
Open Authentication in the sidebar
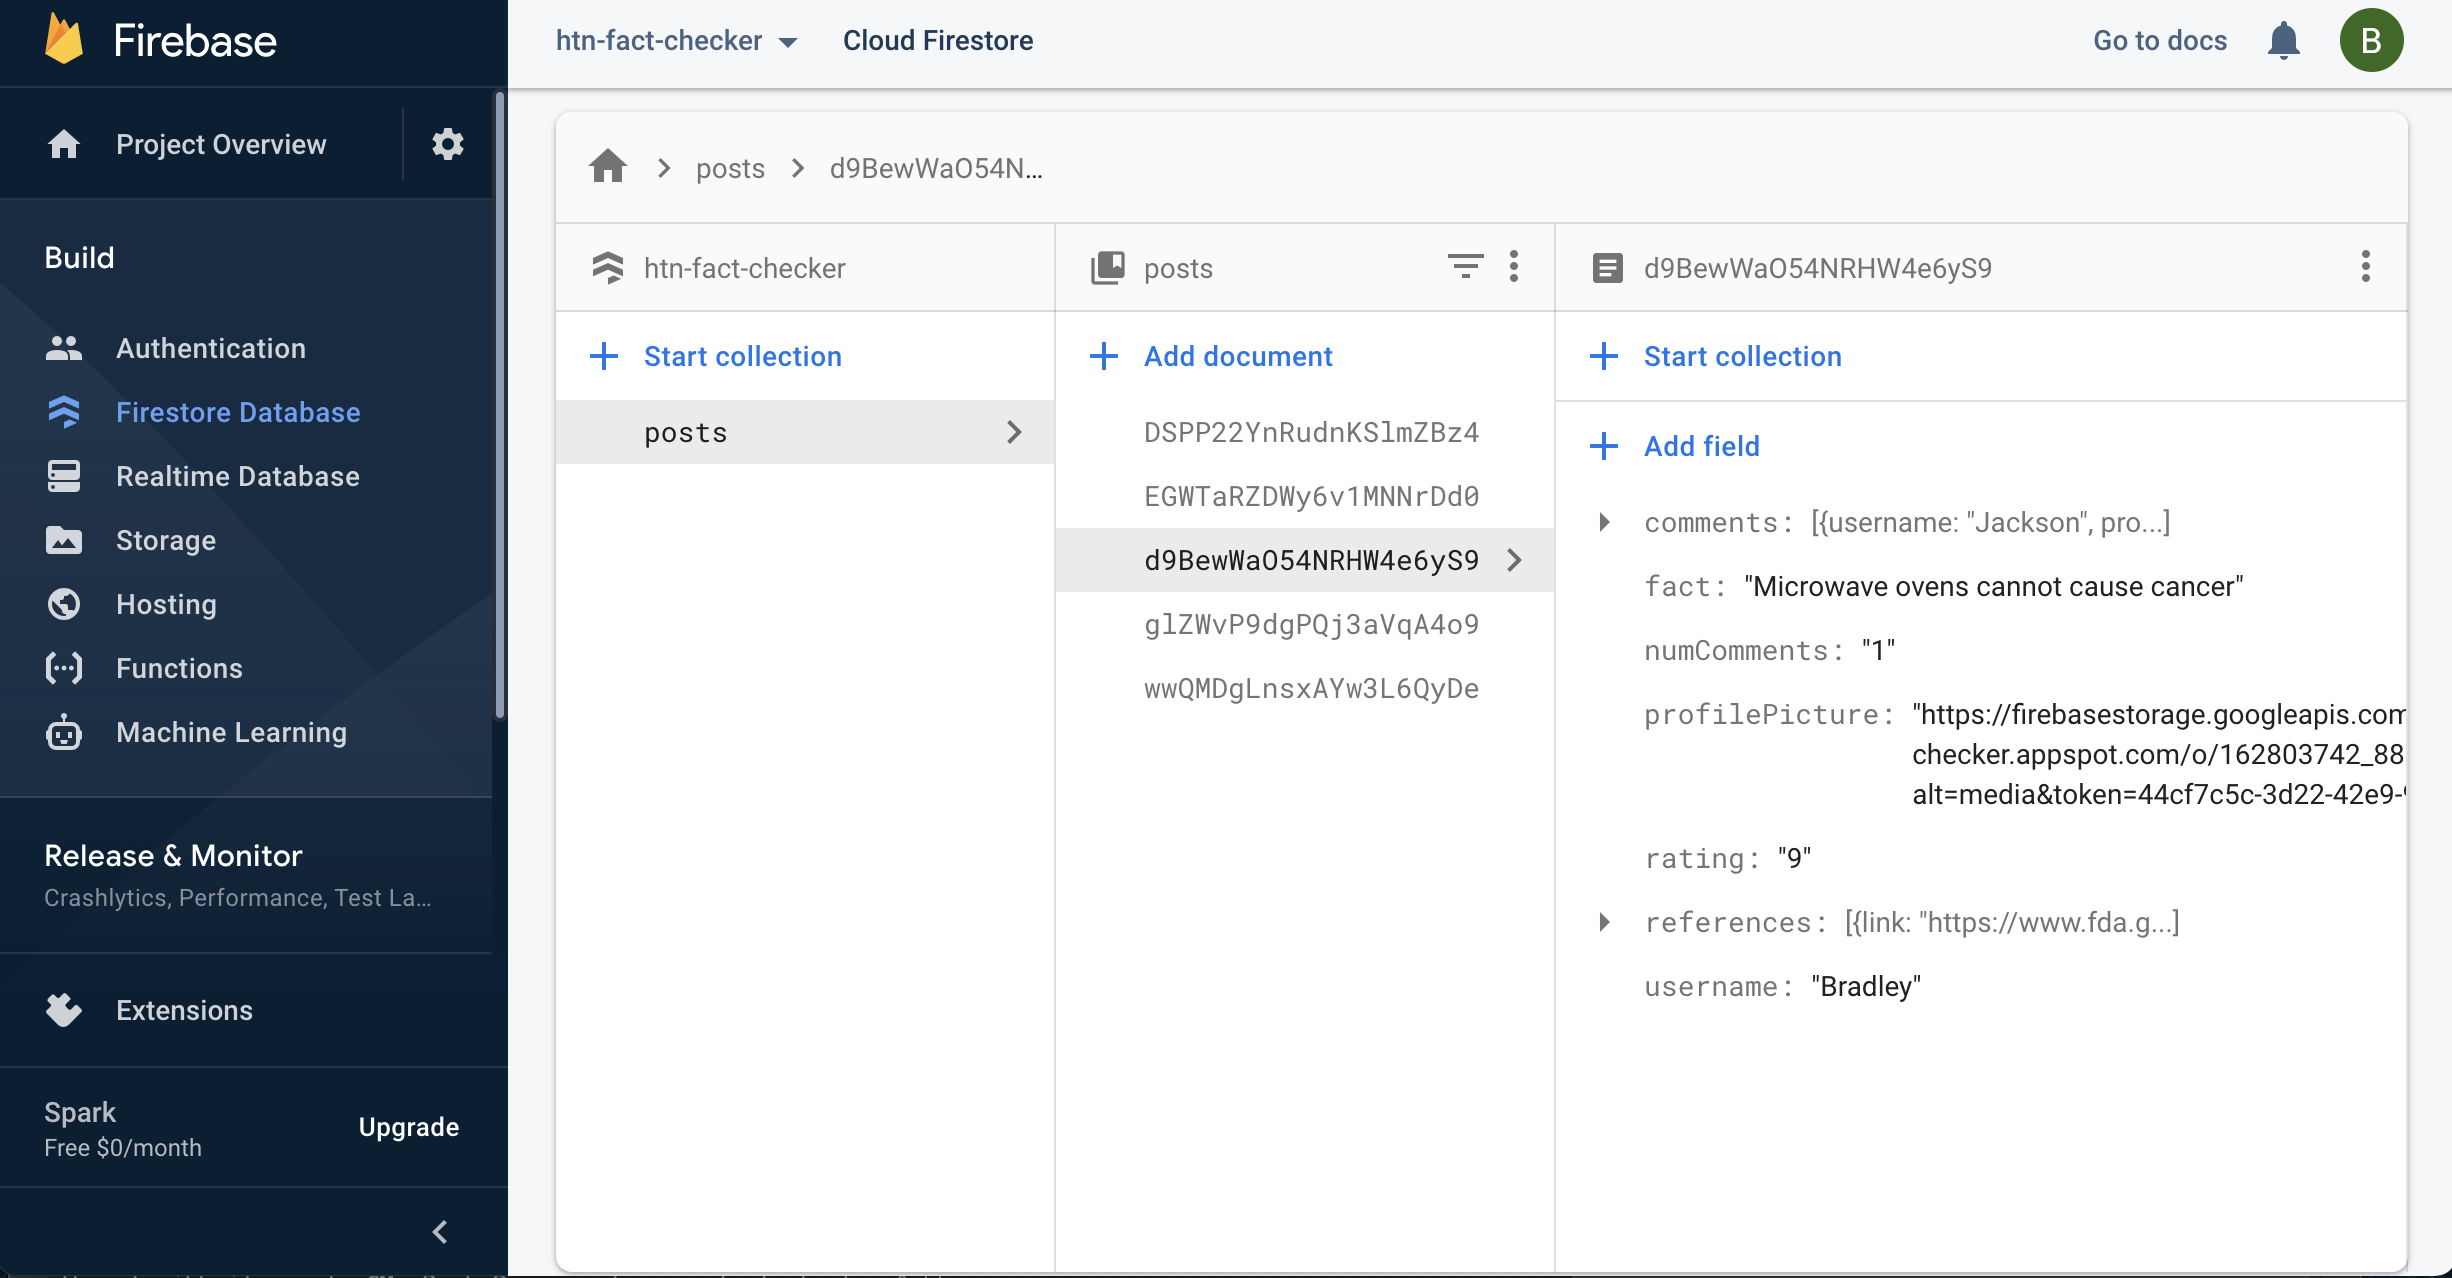(210, 348)
